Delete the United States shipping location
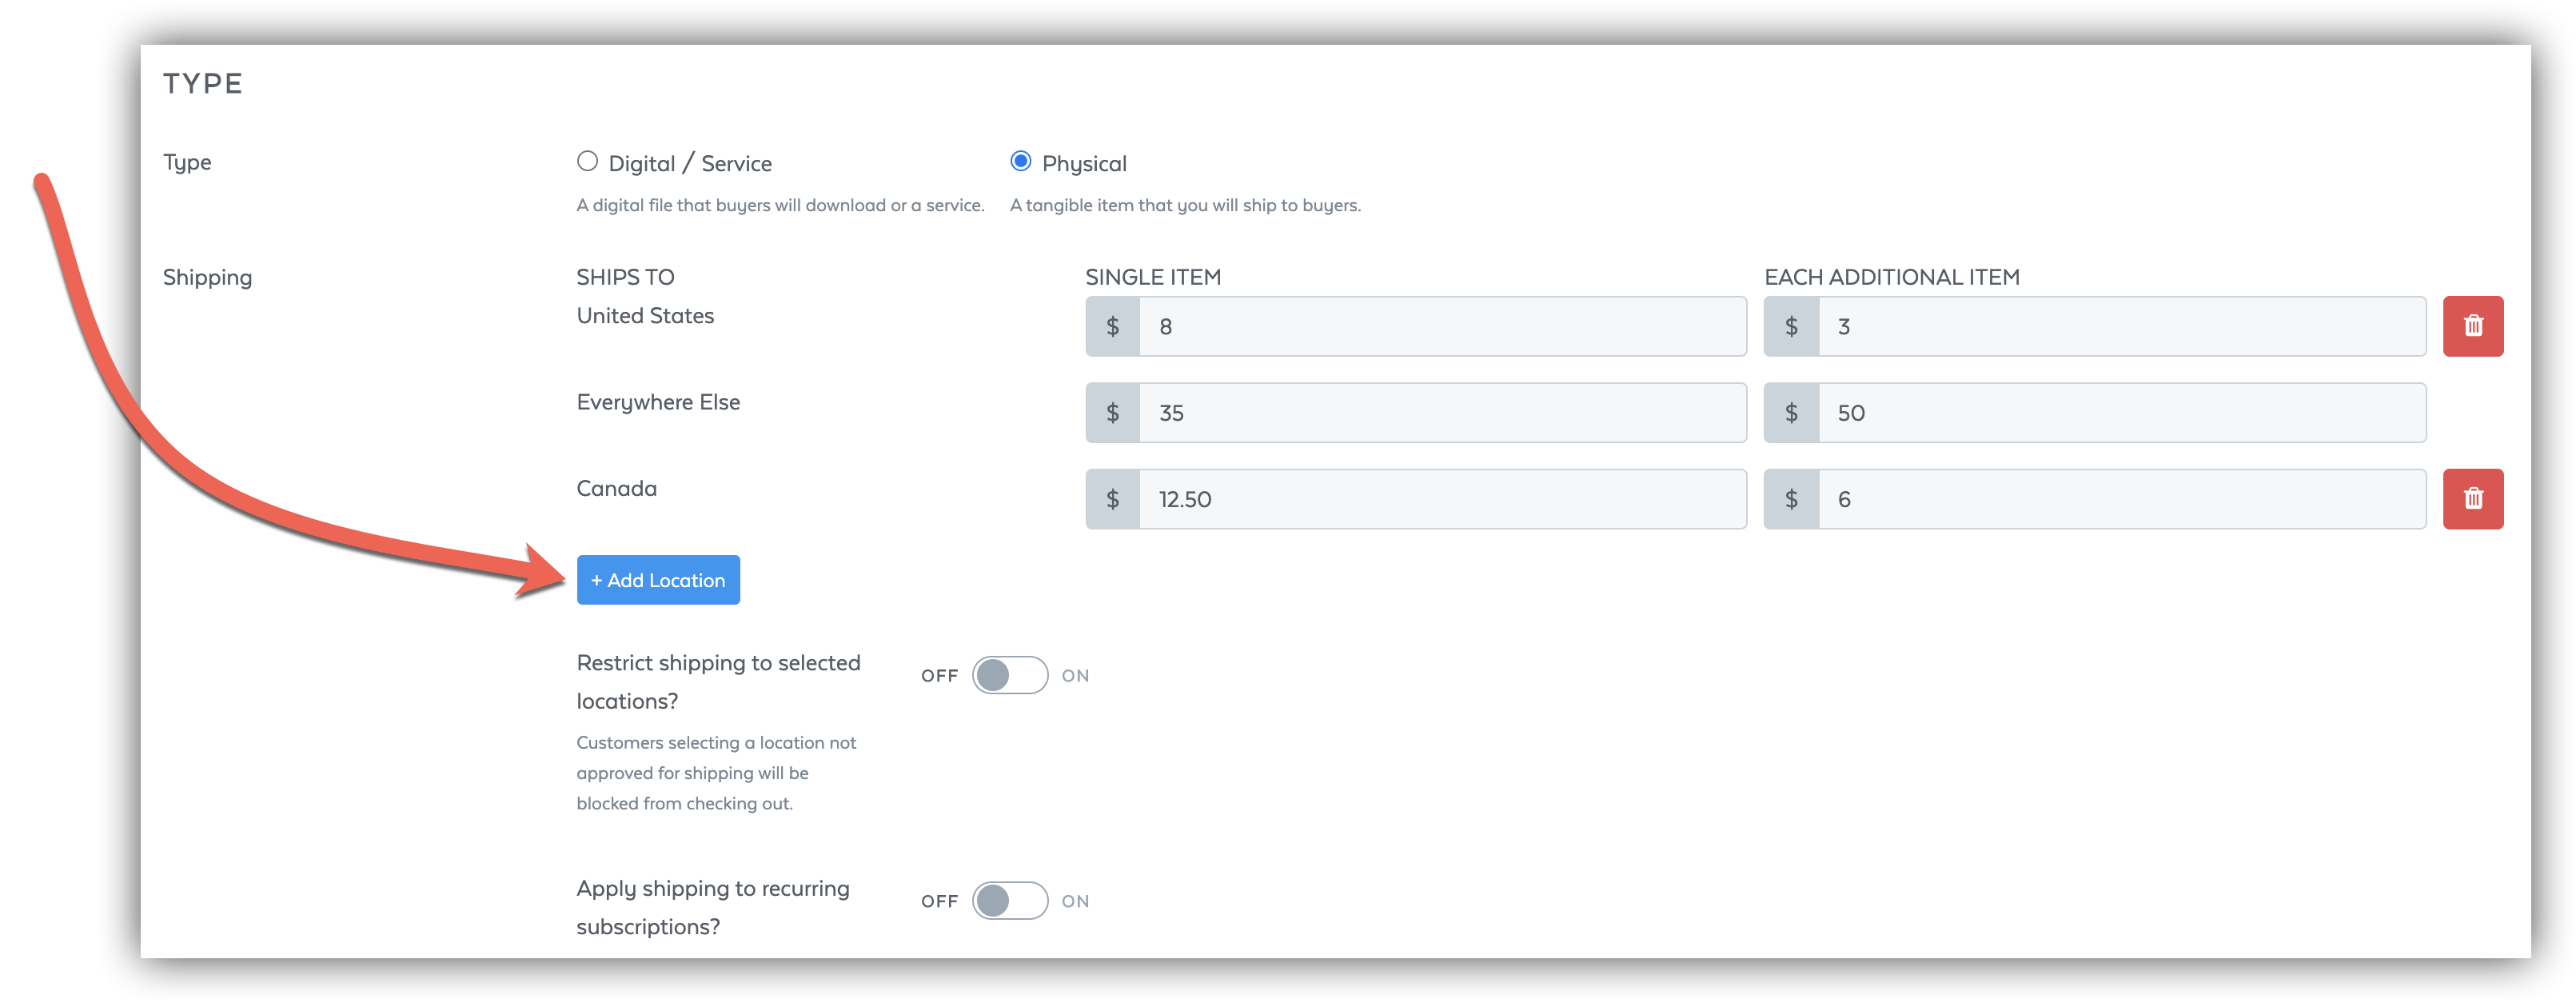The width and height of the screenshot is (2576, 1003). (2473, 326)
